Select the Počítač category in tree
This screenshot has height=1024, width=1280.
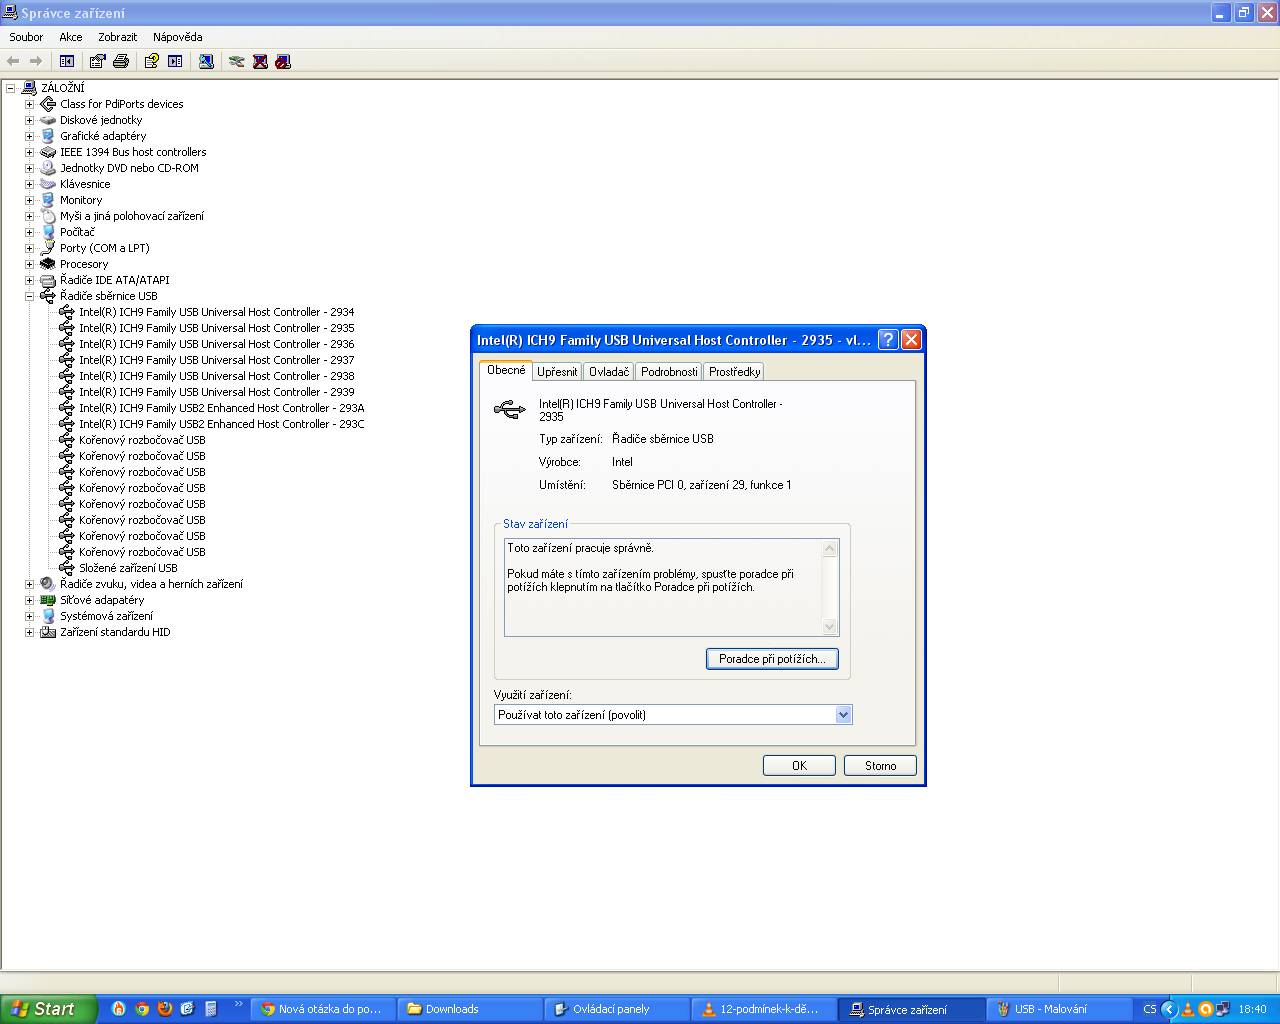point(77,232)
